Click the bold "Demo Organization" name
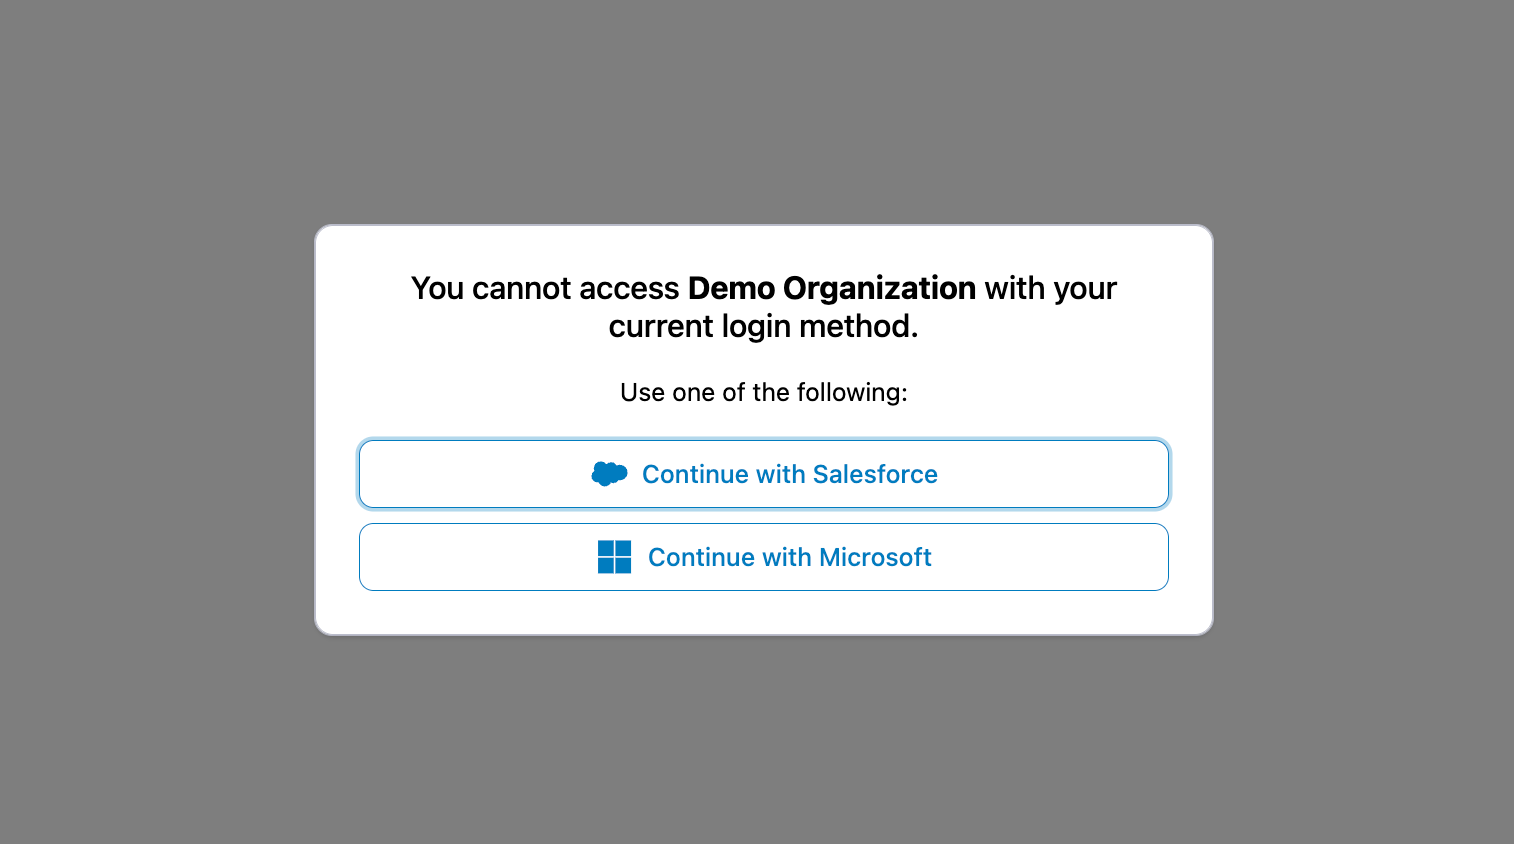Screen dimensions: 1514x844 point(831,288)
